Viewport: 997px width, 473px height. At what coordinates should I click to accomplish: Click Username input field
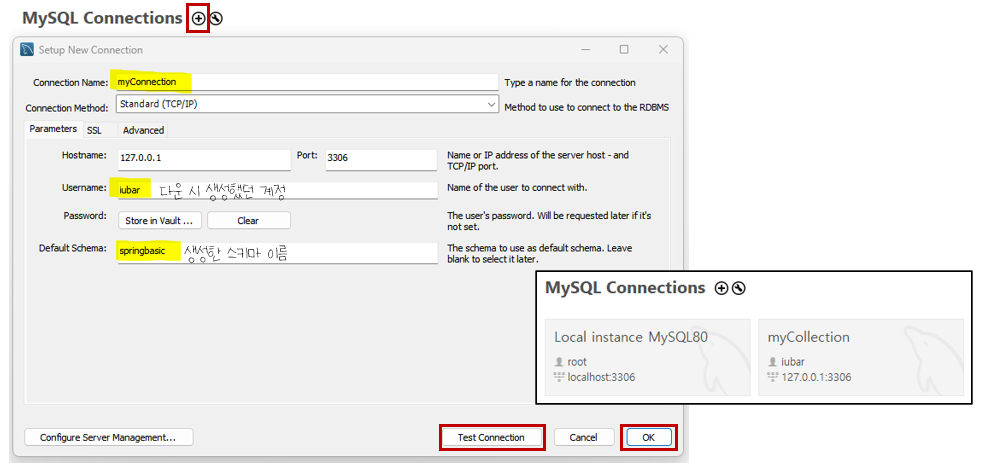coord(277,189)
